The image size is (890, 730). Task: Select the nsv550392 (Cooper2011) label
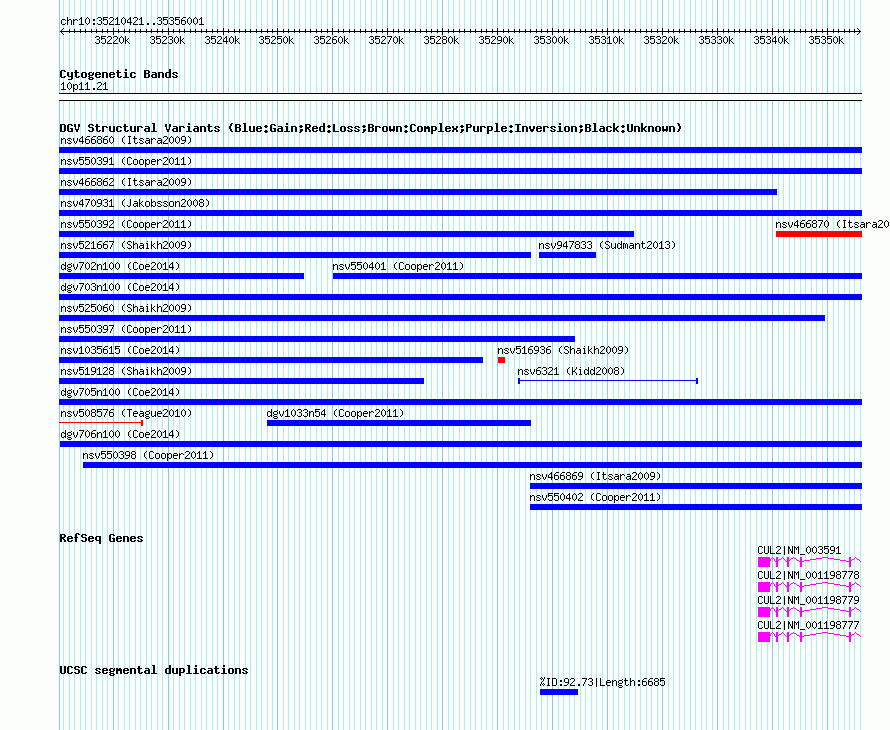126,224
